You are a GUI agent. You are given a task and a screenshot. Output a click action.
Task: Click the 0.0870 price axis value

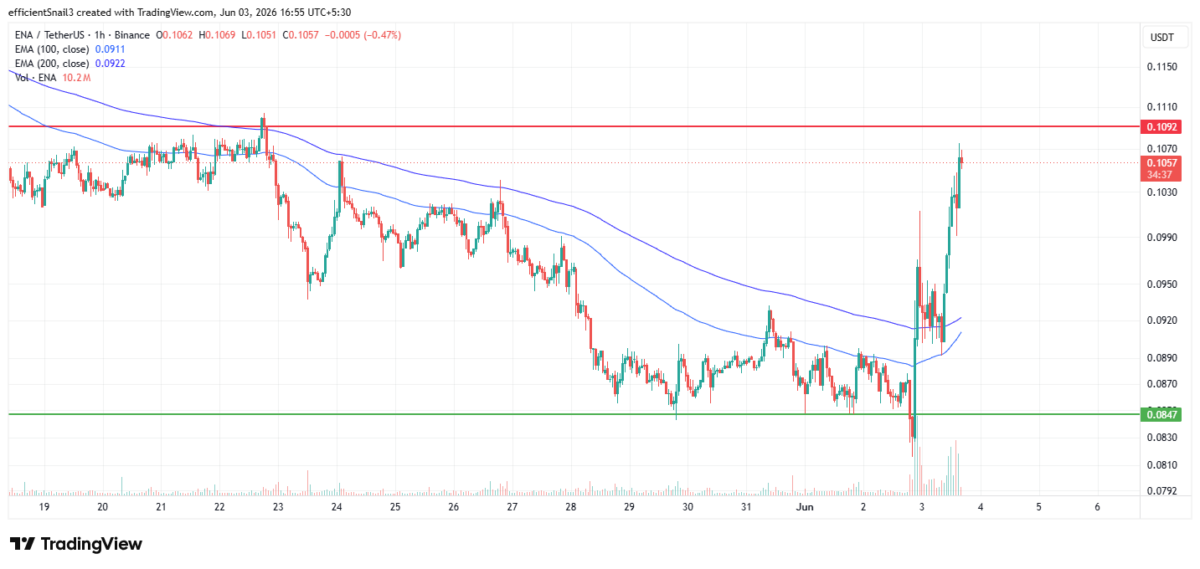click(x=1162, y=384)
